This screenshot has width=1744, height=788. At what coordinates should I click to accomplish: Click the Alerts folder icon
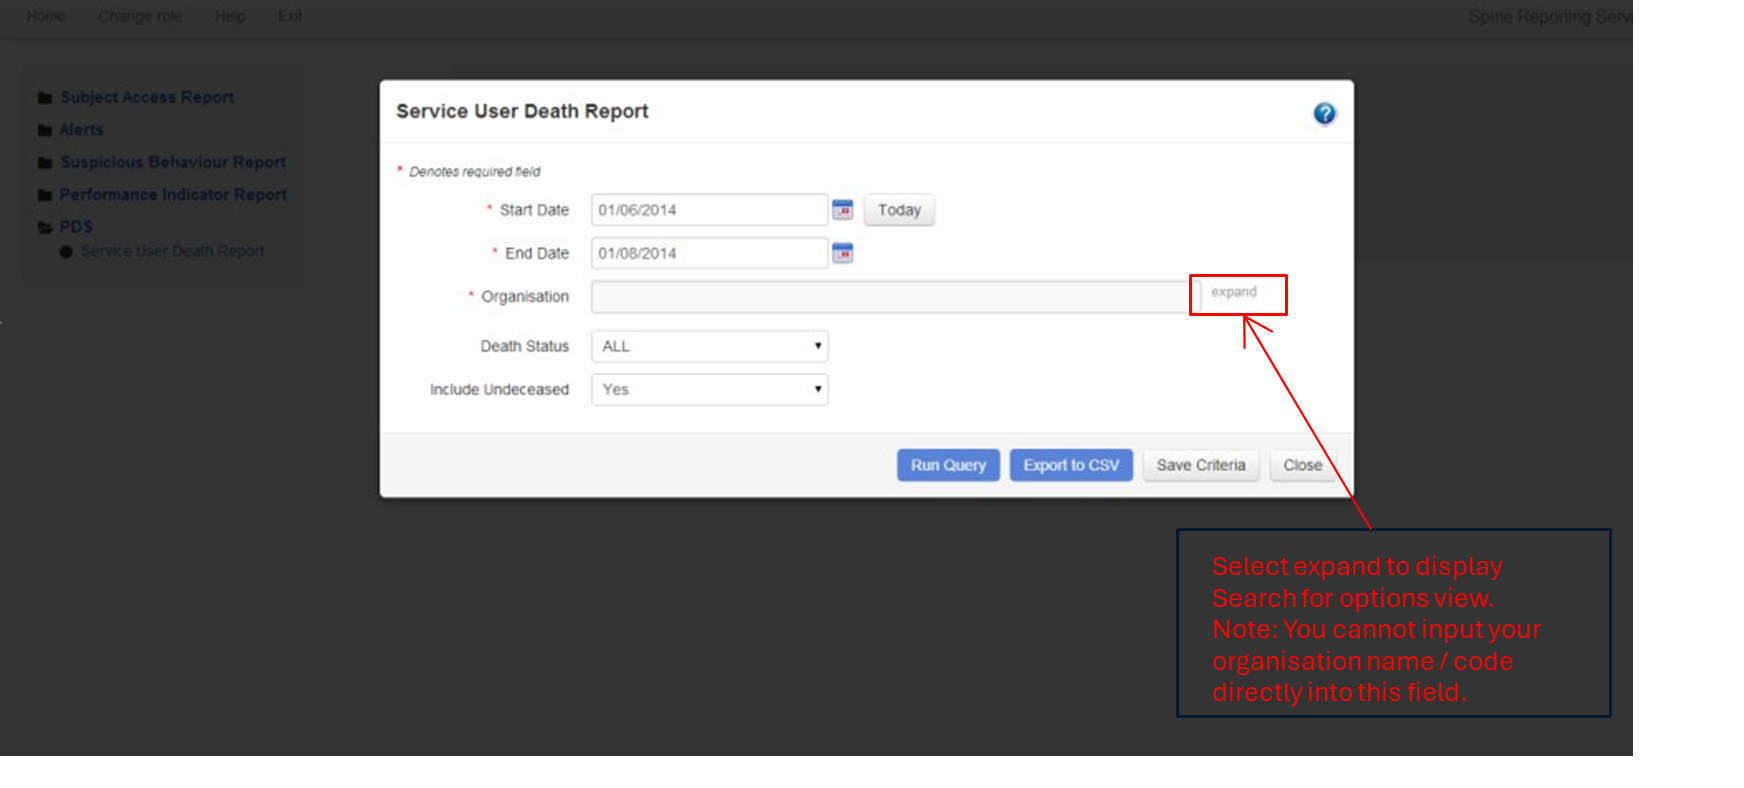click(x=45, y=130)
